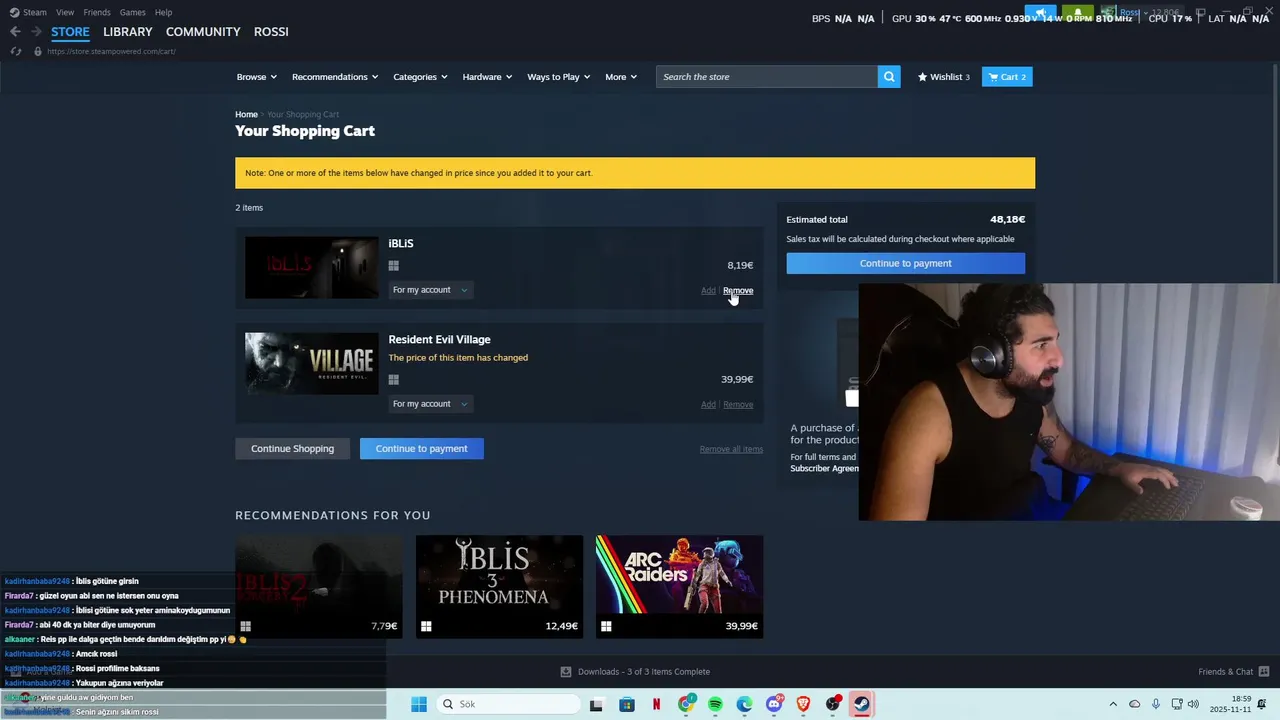The image size is (1280, 720).
Task: Click the Windows taskbar search box
Action: 510,704
